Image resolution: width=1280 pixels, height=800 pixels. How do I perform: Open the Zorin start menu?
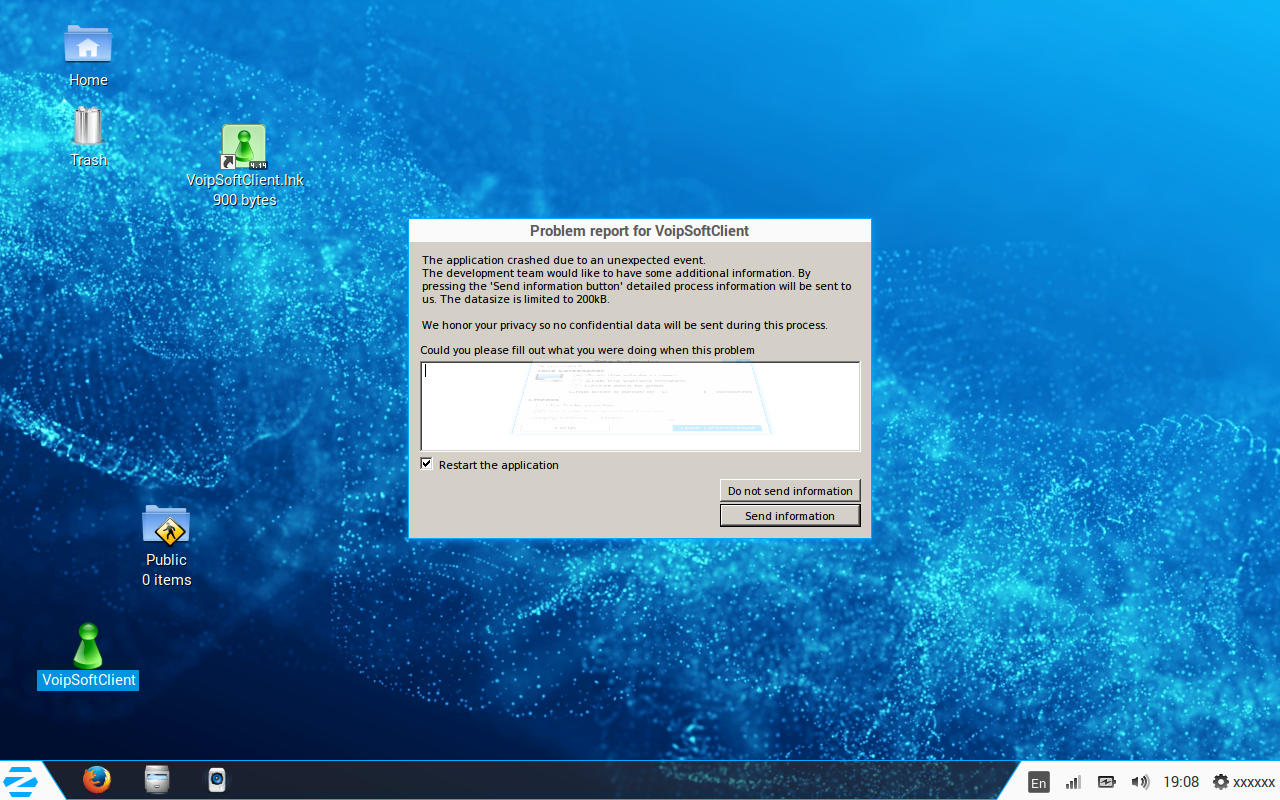(22, 780)
